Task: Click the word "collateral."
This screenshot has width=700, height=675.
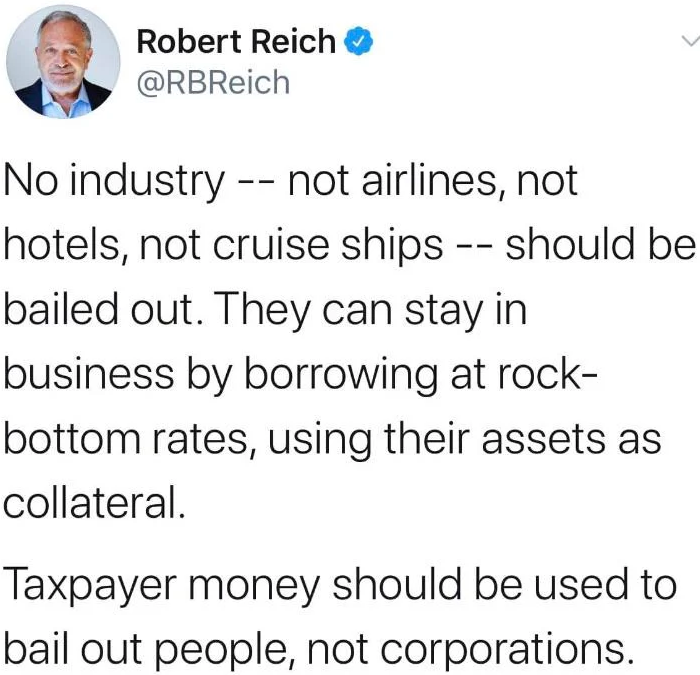Action: coord(94,503)
